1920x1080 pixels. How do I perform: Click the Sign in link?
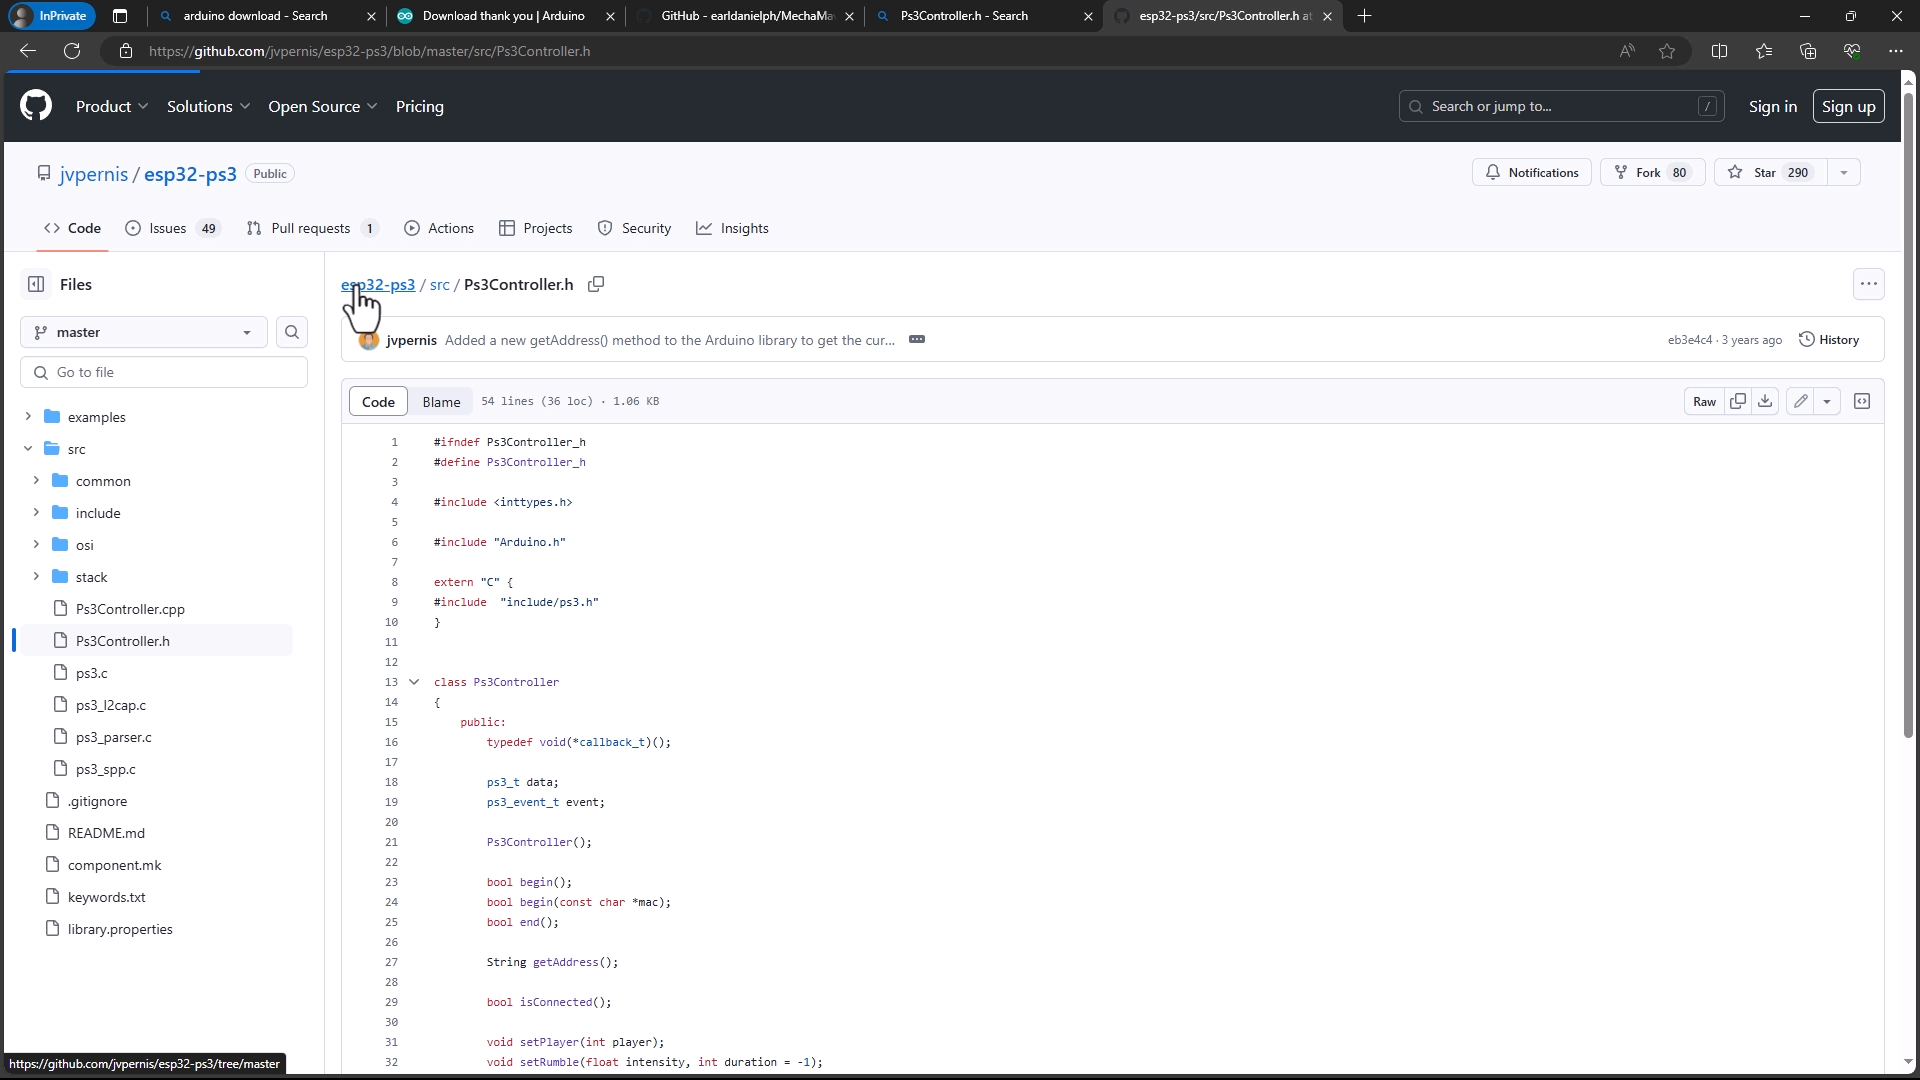tap(1772, 107)
